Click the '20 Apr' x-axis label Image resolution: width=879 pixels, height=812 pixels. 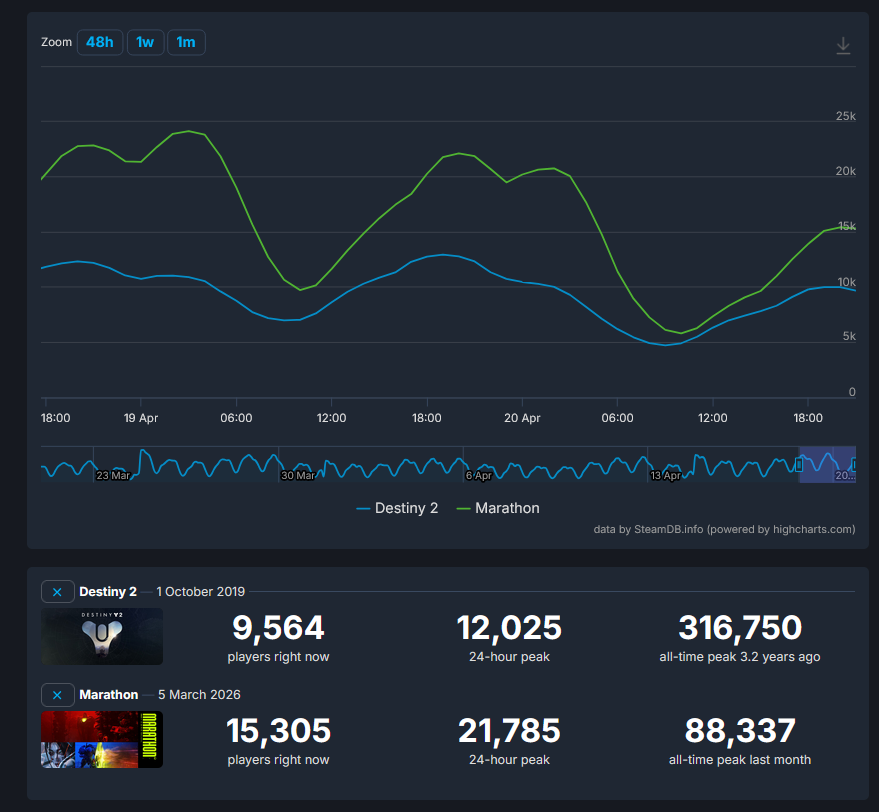click(x=522, y=418)
